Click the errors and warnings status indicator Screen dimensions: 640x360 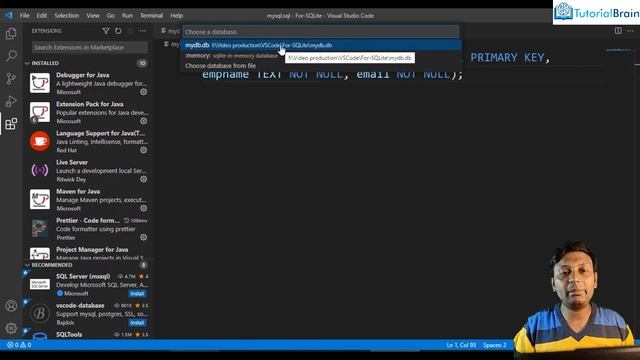19,345
